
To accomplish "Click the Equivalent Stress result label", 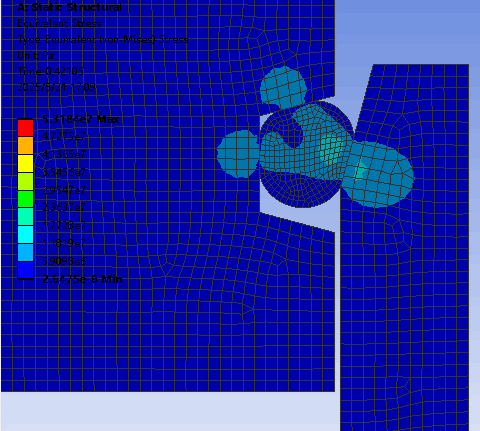I will [59, 24].
